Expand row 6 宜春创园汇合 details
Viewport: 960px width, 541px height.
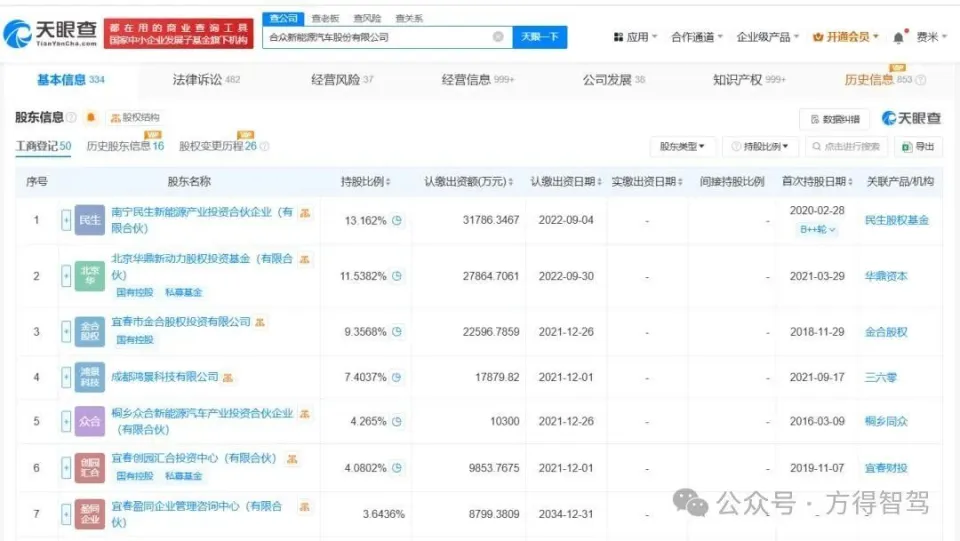(66, 468)
